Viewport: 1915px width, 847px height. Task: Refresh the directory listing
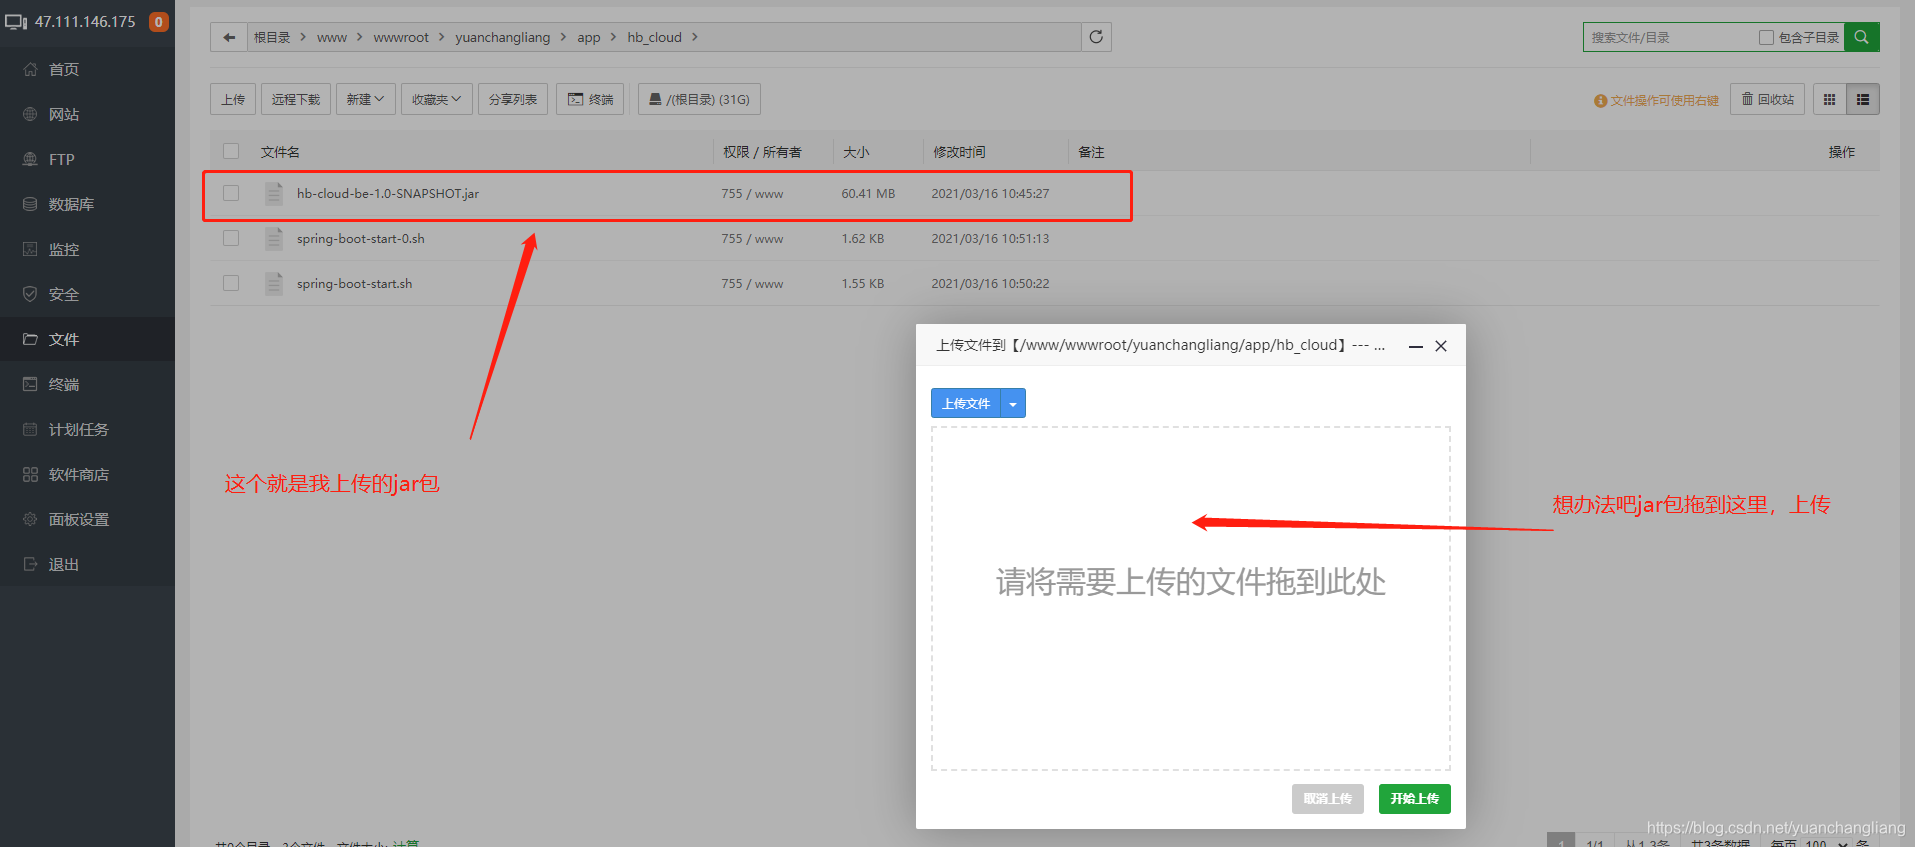1096,37
